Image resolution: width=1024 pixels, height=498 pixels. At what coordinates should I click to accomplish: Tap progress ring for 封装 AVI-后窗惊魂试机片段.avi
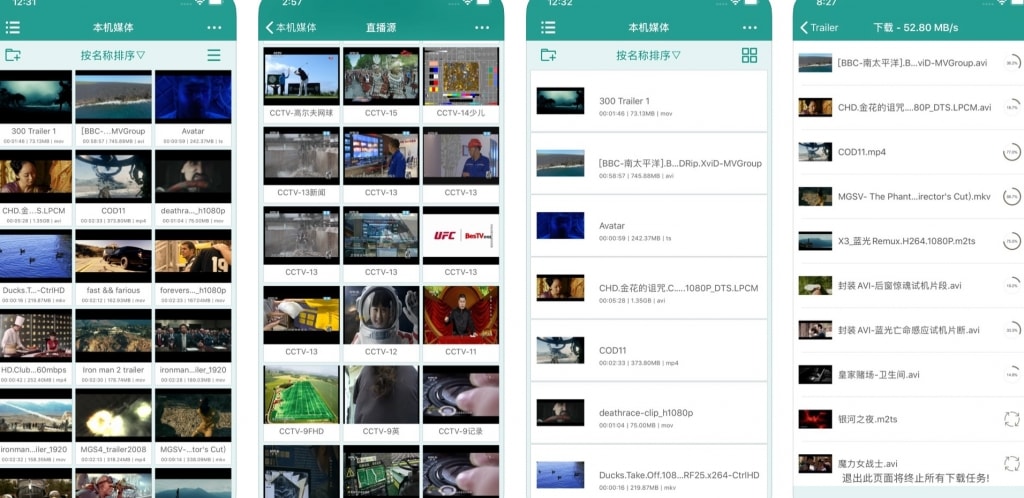coord(1012,285)
